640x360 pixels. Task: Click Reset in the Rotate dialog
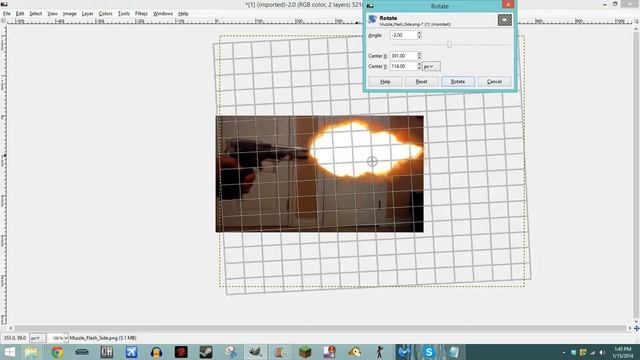click(421, 82)
